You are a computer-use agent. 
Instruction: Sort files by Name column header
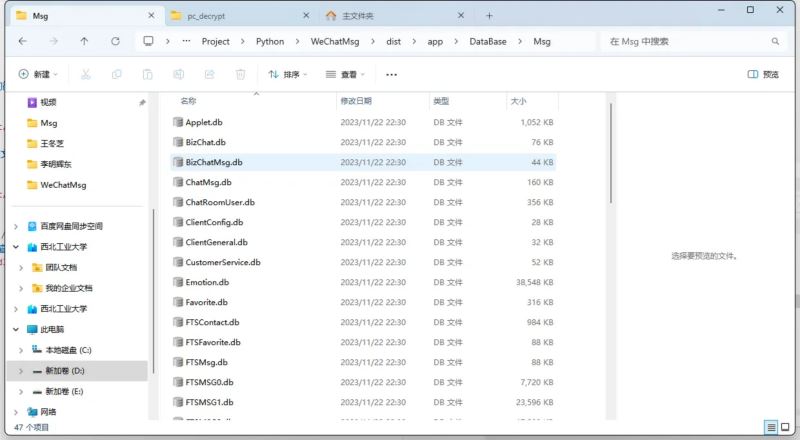[188, 101]
